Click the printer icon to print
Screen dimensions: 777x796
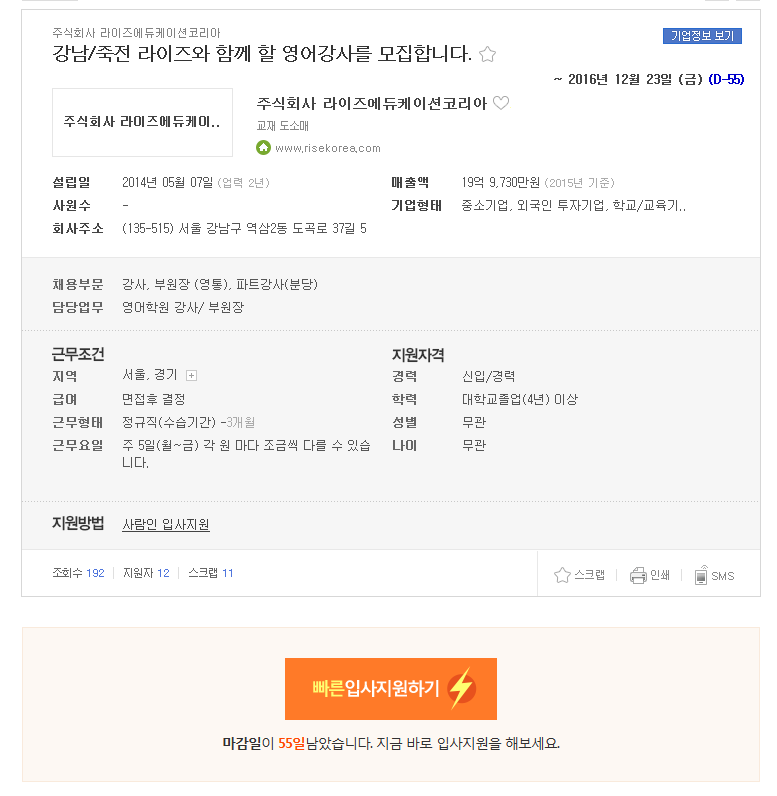point(638,575)
